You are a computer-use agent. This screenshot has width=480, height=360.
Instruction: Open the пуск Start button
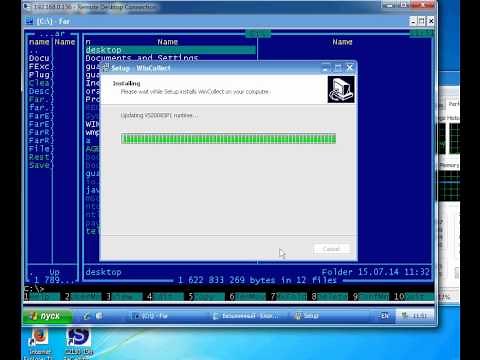pos(47,316)
